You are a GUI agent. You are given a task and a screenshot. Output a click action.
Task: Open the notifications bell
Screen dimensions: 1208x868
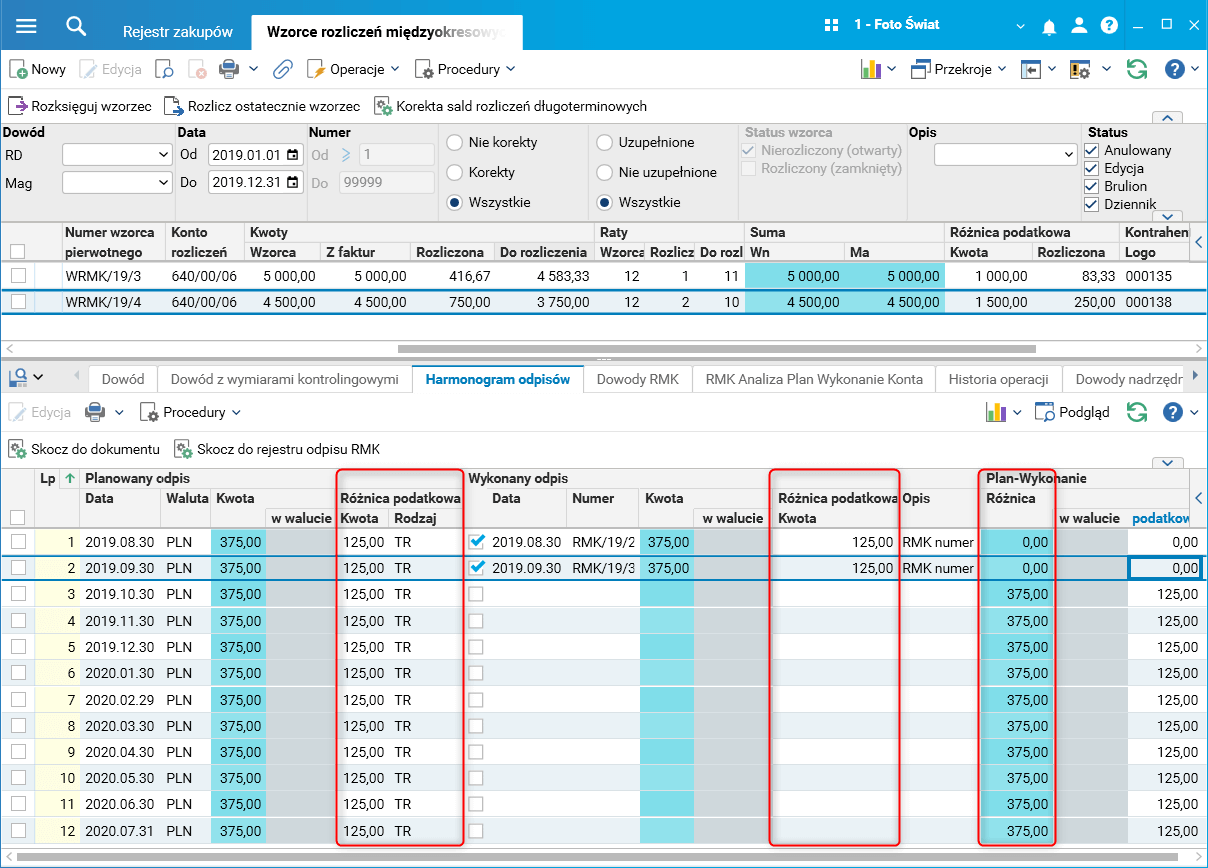[x=1049, y=26]
